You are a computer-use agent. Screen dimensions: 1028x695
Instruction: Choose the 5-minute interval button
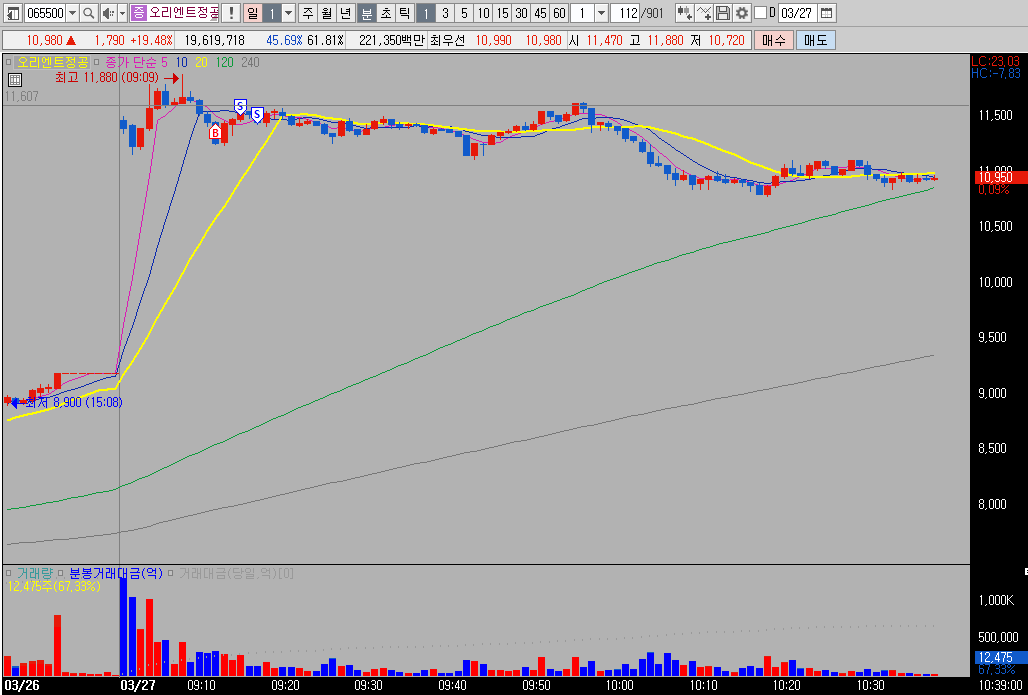[464, 12]
